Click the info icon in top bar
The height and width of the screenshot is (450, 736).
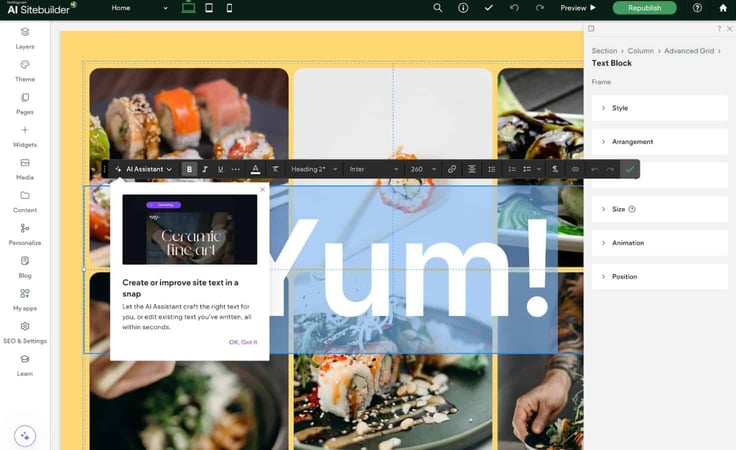pyautogui.click(x=463, y=8)
